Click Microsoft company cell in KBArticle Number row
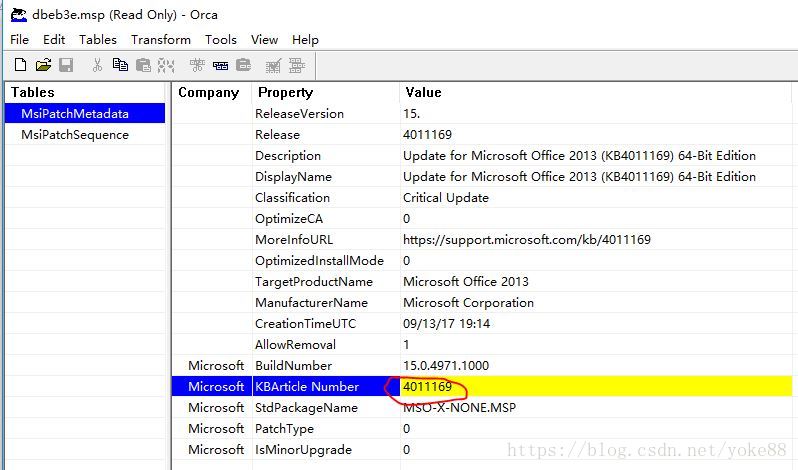 216,387
